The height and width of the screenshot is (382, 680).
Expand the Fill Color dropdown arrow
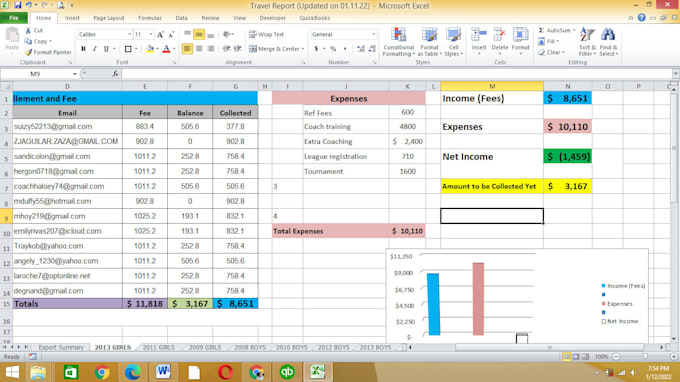coord(157,49)
